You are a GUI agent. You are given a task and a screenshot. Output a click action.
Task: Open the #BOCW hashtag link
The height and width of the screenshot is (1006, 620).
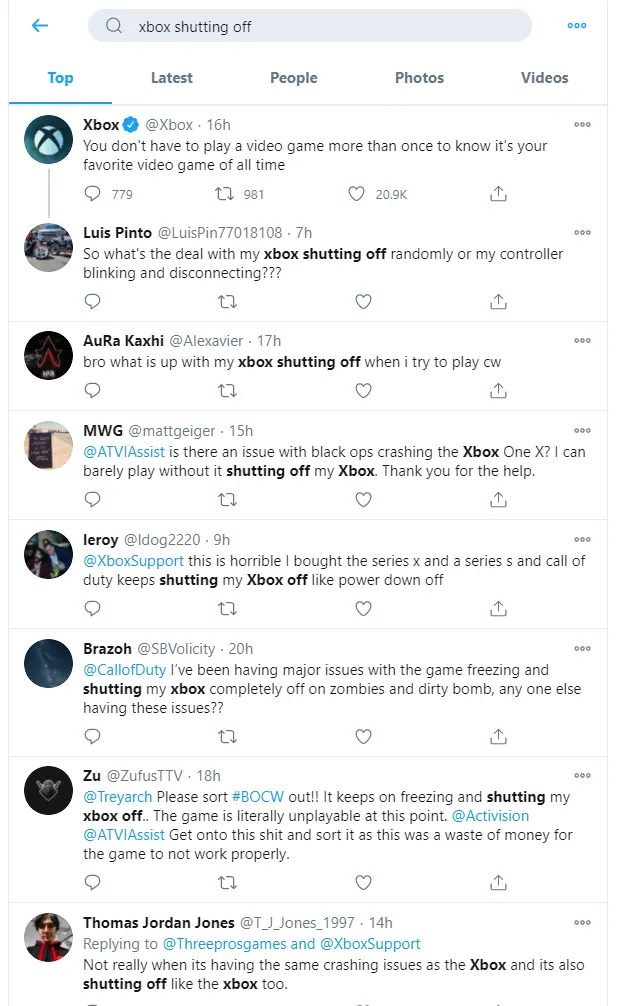tap(257, 797)
